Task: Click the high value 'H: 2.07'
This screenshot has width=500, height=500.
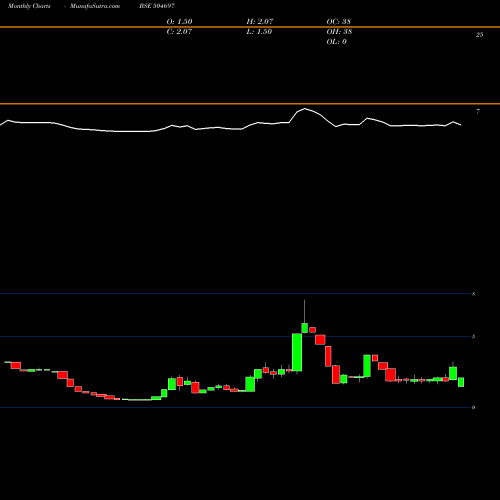Action: [260, 21]
